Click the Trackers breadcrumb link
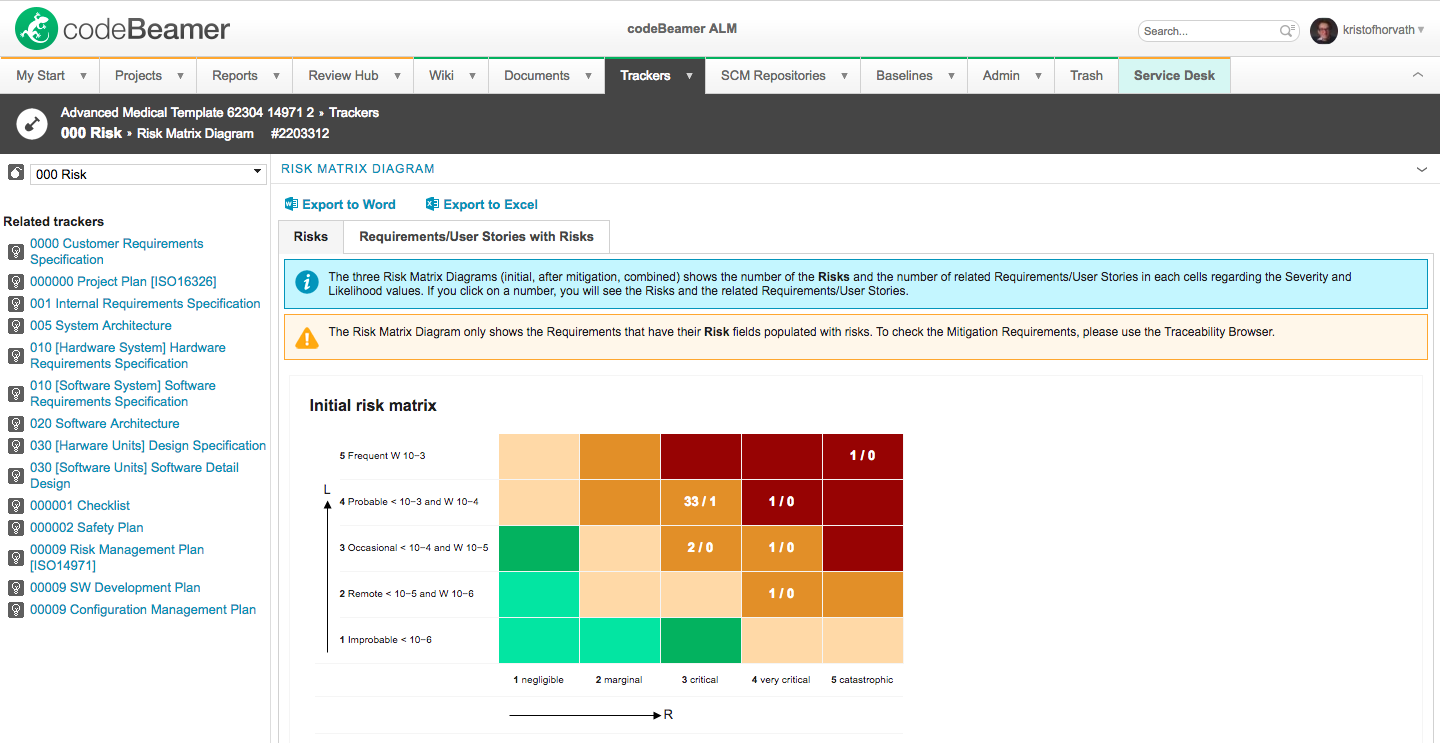The width and height of the screenshot is (1440, 747). pyautogui.click(x=354, y=113)
